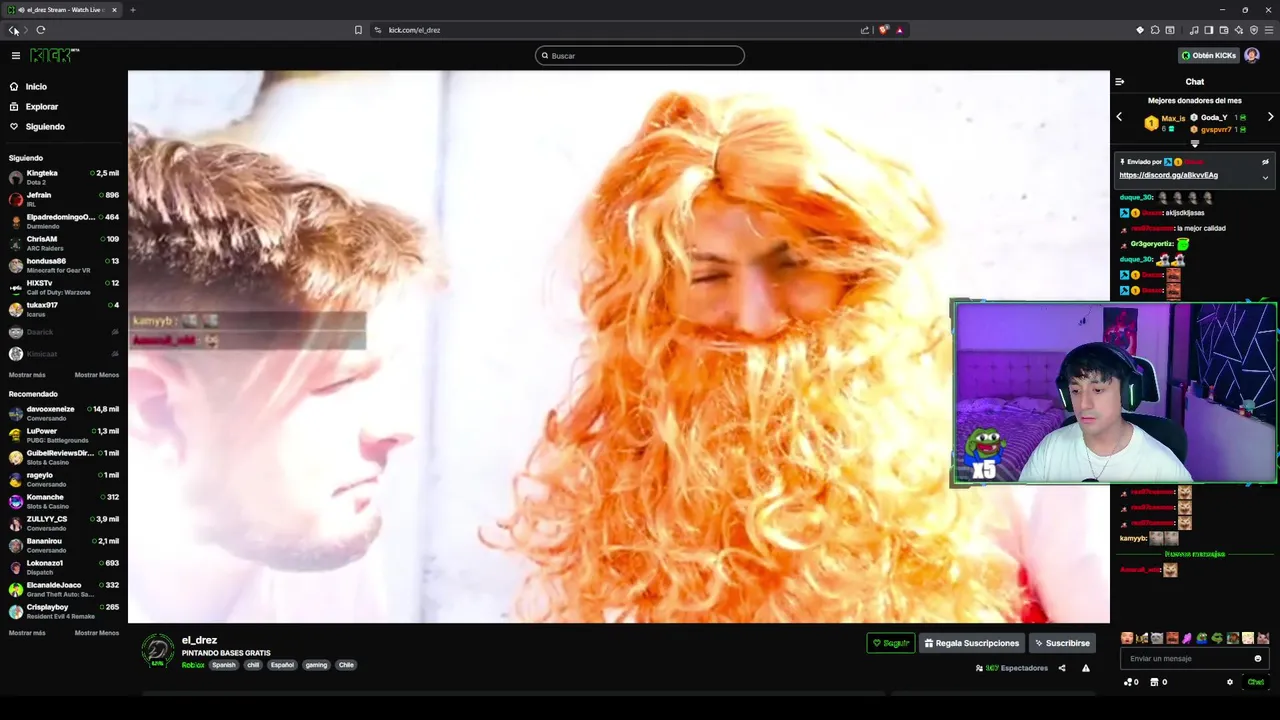Viewport: 1280px width, 720px height.
Task: Open browser media control music icon
Action: [1194, 30]
